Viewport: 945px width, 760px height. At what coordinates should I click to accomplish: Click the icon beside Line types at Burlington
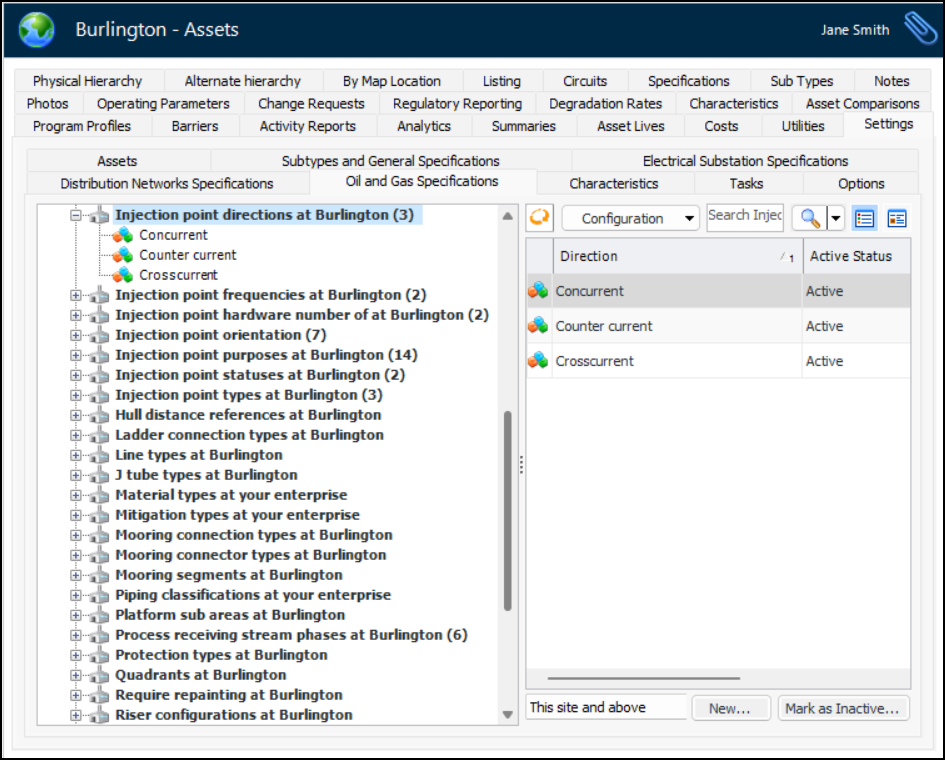tap(99, 455)
